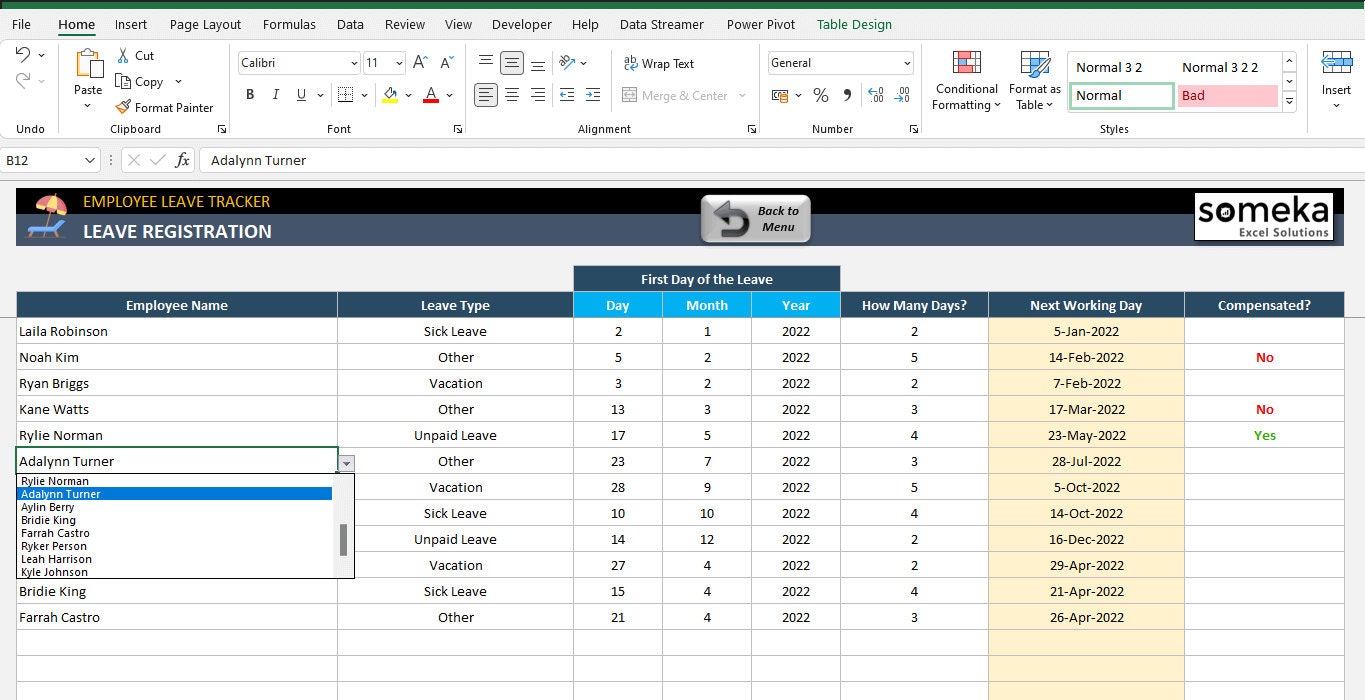This screenshot has height=700, width=1365.
Task: Select the Underline formatting icon
Action: tap(302, 95)
